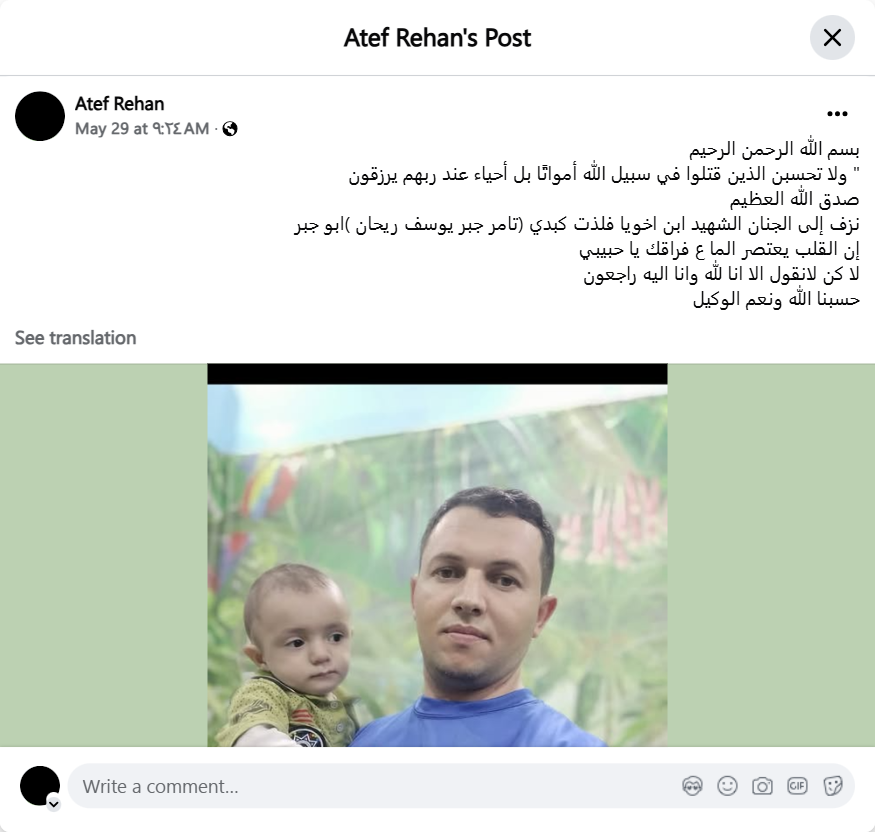Open the posted photo of man and baby
Image resolution: width=875 pixels, height=832 pixels.
coord(438,555)
